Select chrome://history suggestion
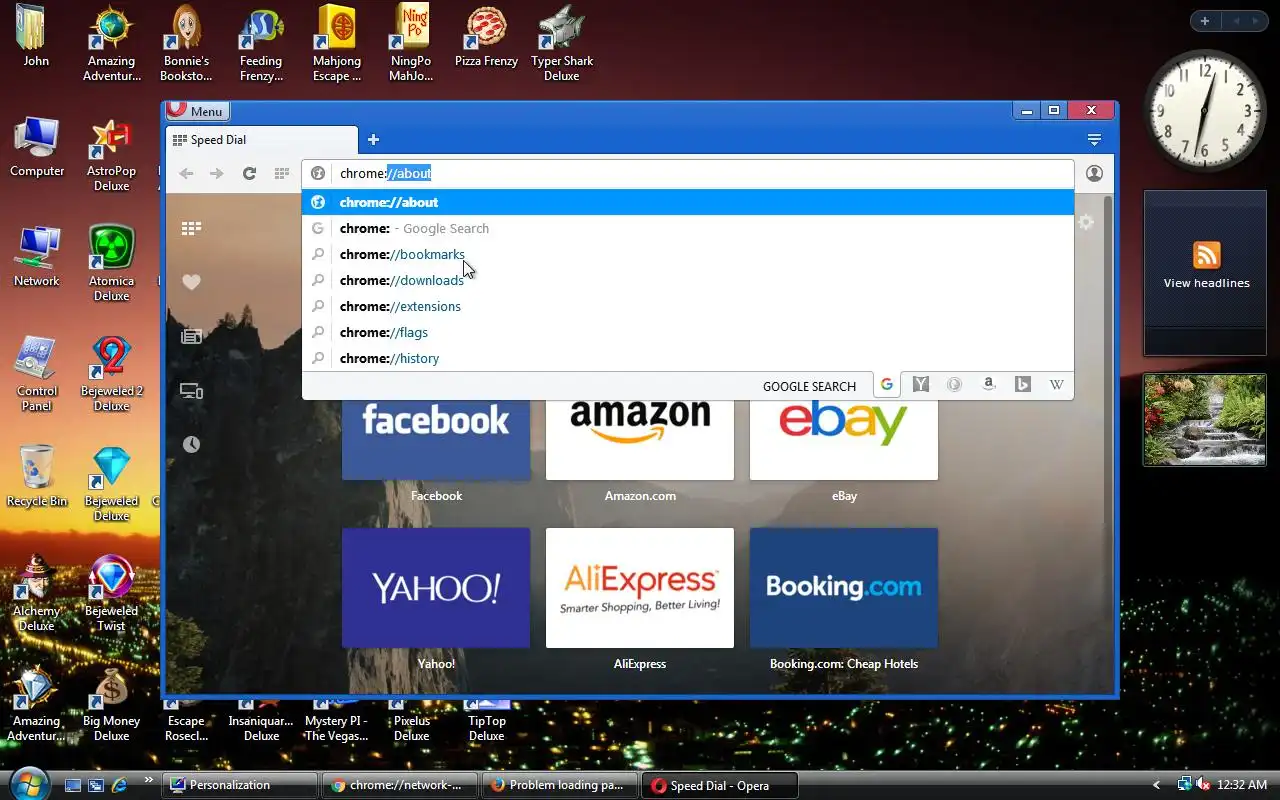 (x=688, y=358)
